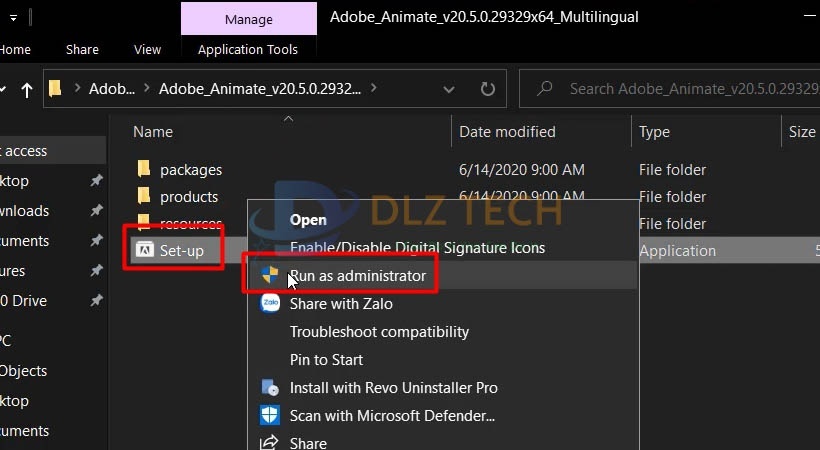Open the Home ribbon tab
820x450 pixels.
15,50
